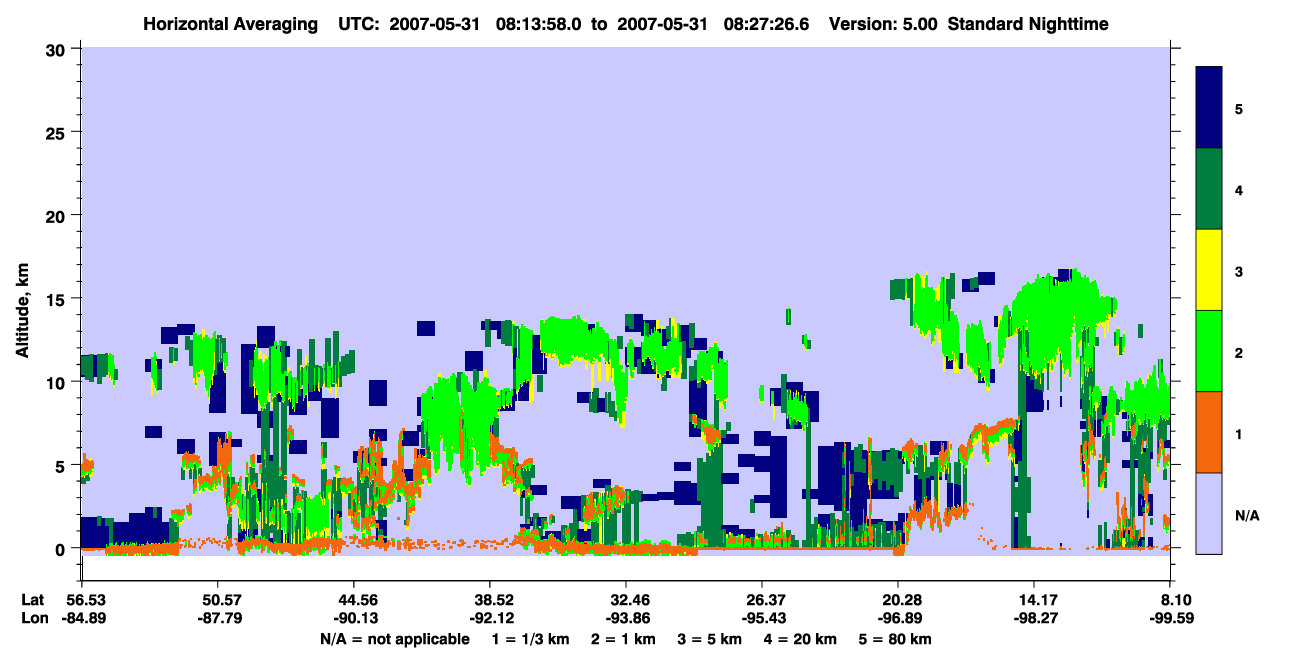Click the bright green colorbar segment labeled 2
1300x667 pixels.
pos(1209,351)
